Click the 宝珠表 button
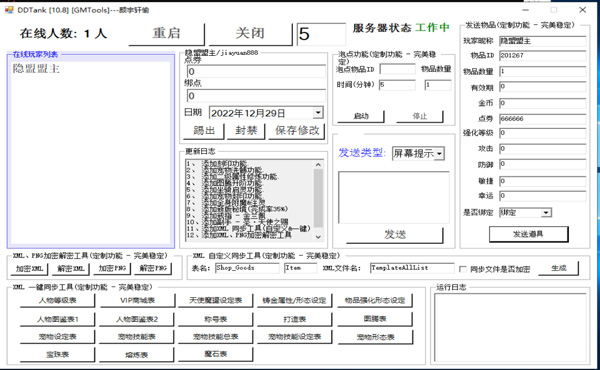 (57, 355)
